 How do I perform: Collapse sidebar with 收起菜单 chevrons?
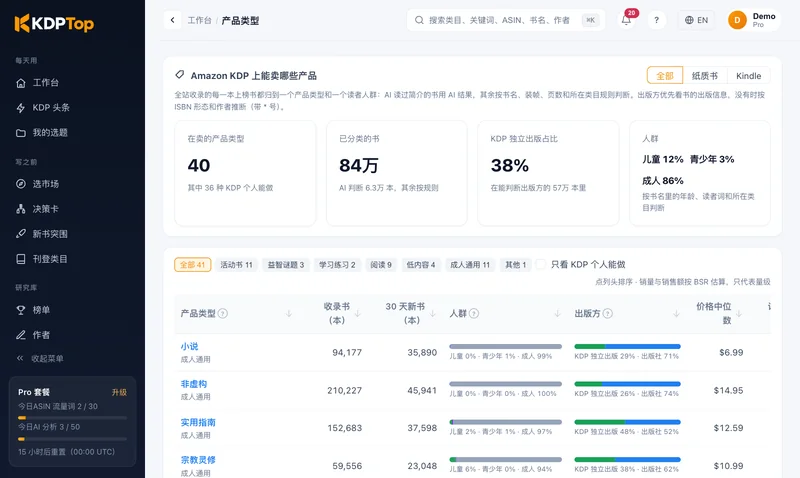point(20,358)
